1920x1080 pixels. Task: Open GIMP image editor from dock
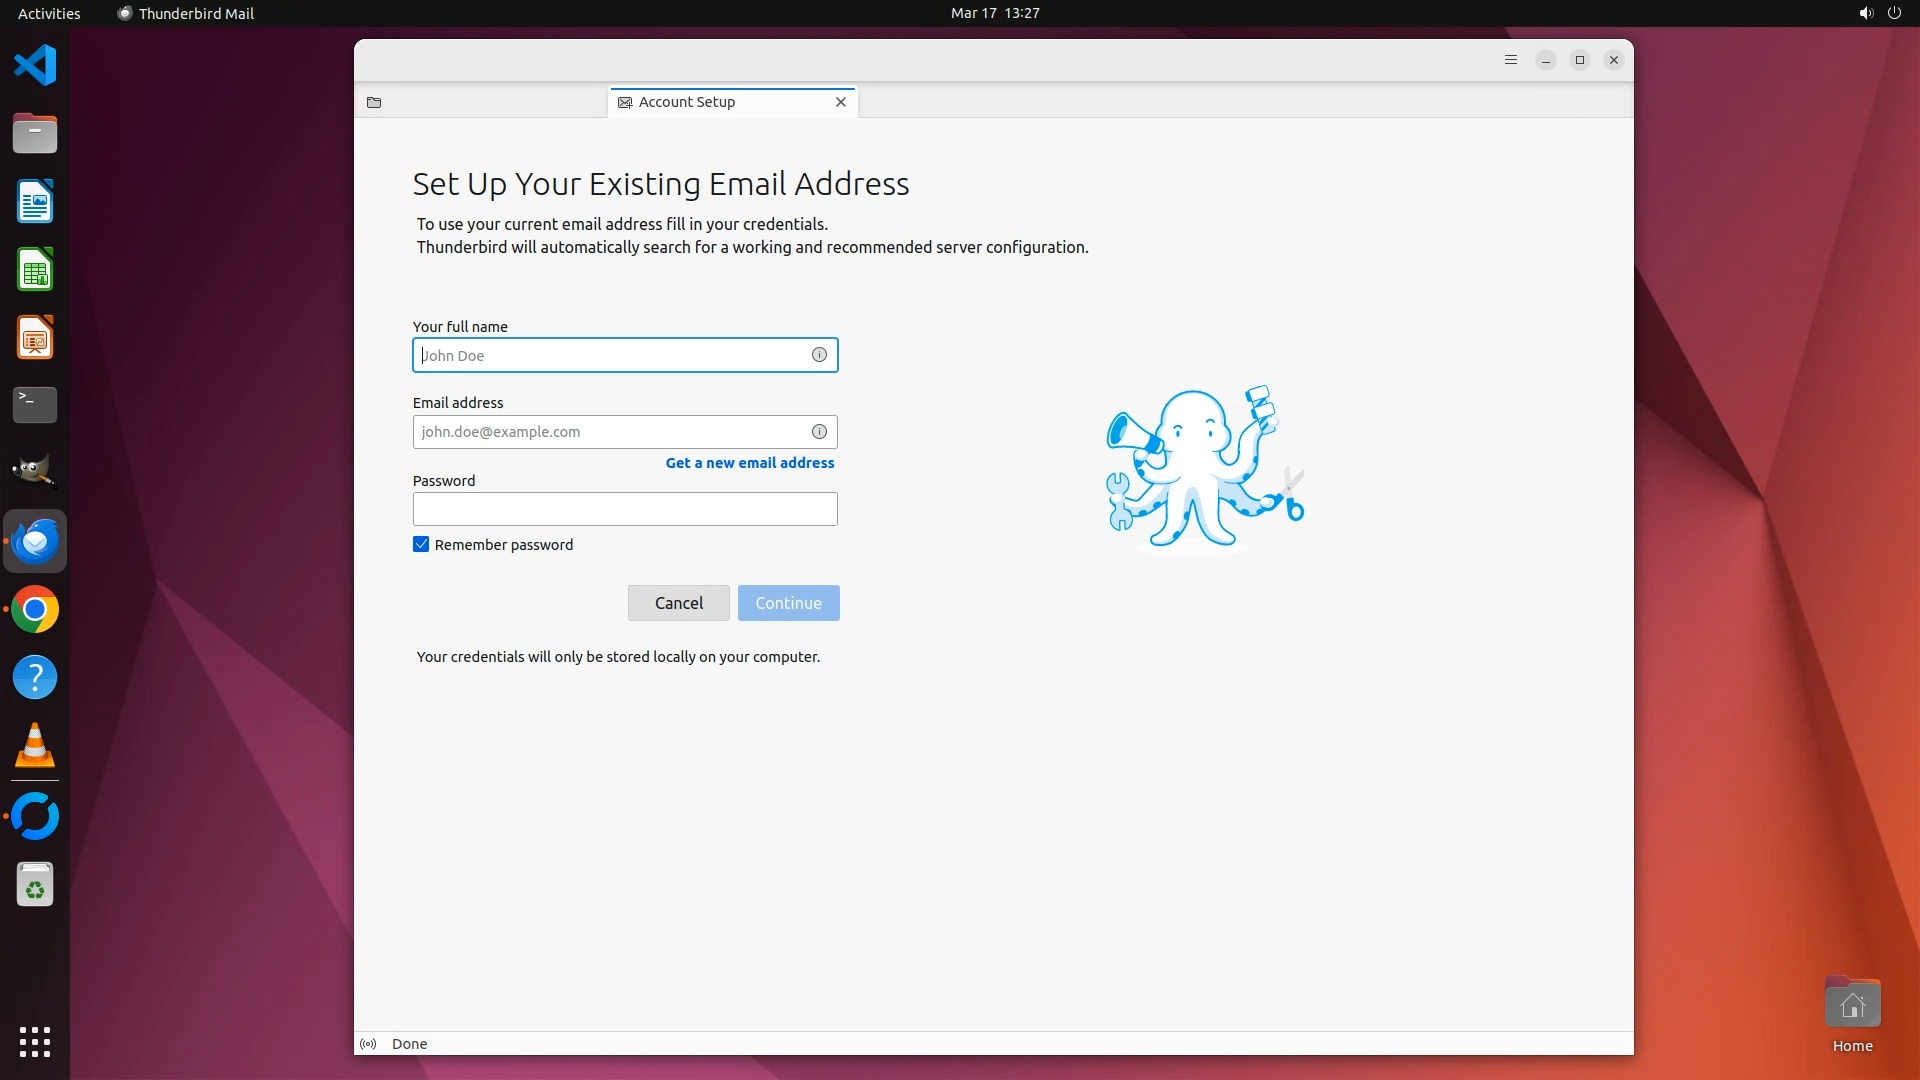pyautogui.click(x=35, y=472)
